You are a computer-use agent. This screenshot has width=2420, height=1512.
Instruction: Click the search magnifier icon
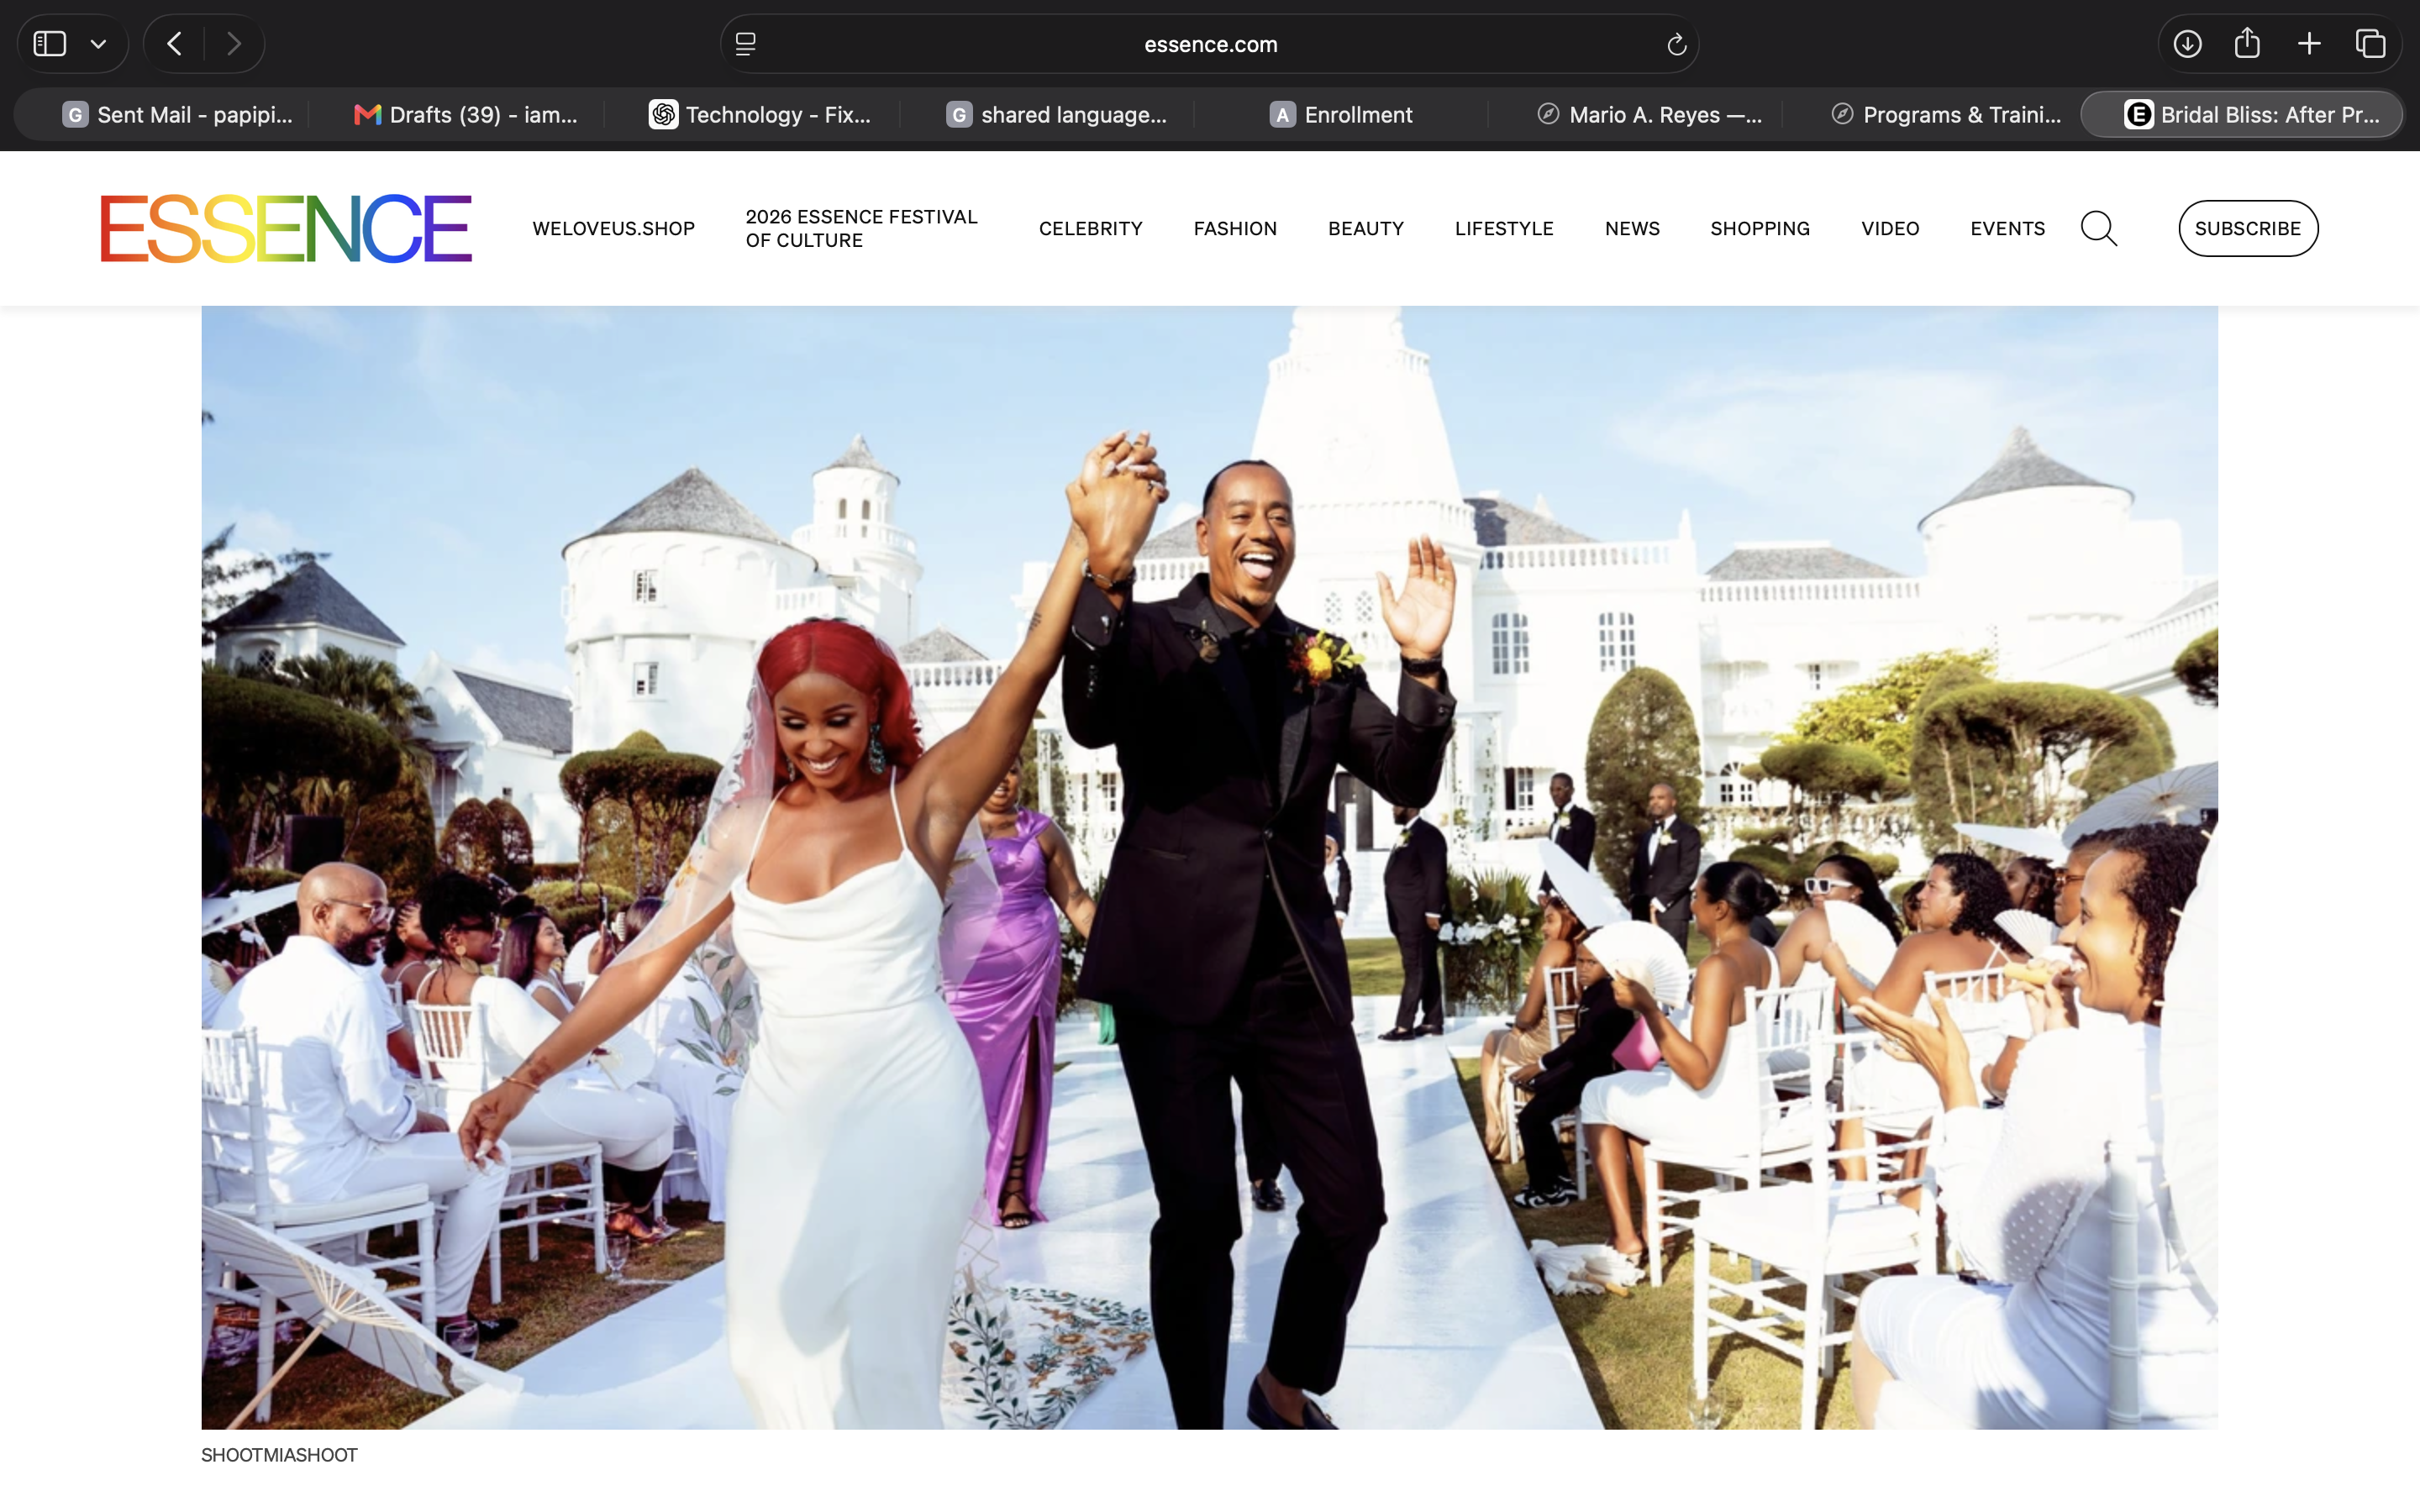(2099, 229)
